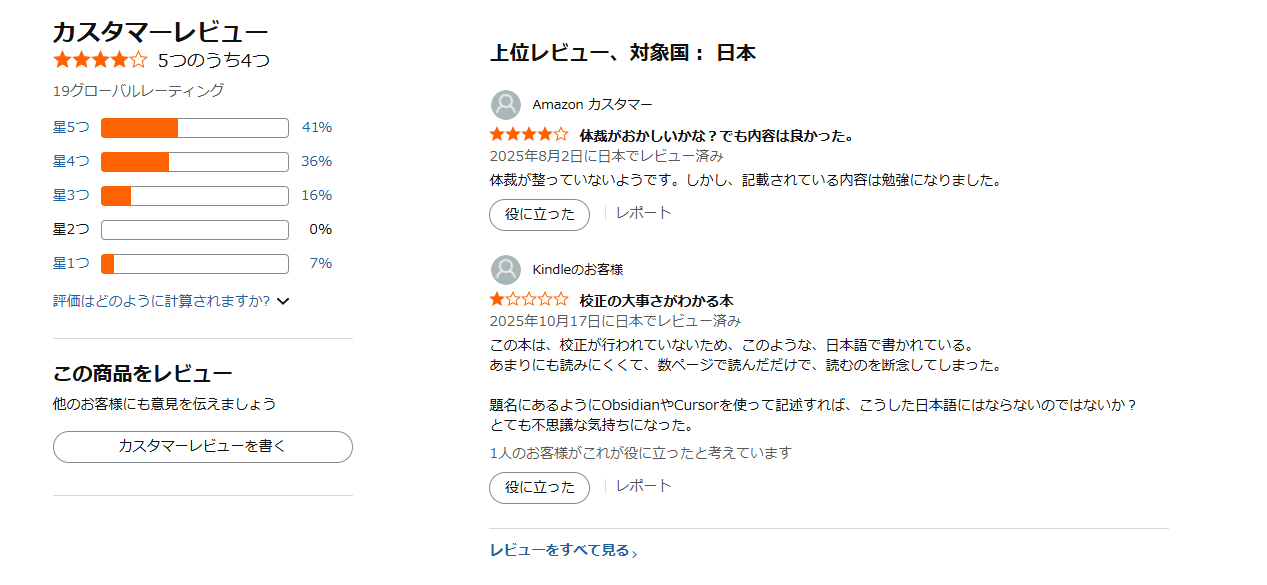Mark first review as 役に立った

(539, 214)
